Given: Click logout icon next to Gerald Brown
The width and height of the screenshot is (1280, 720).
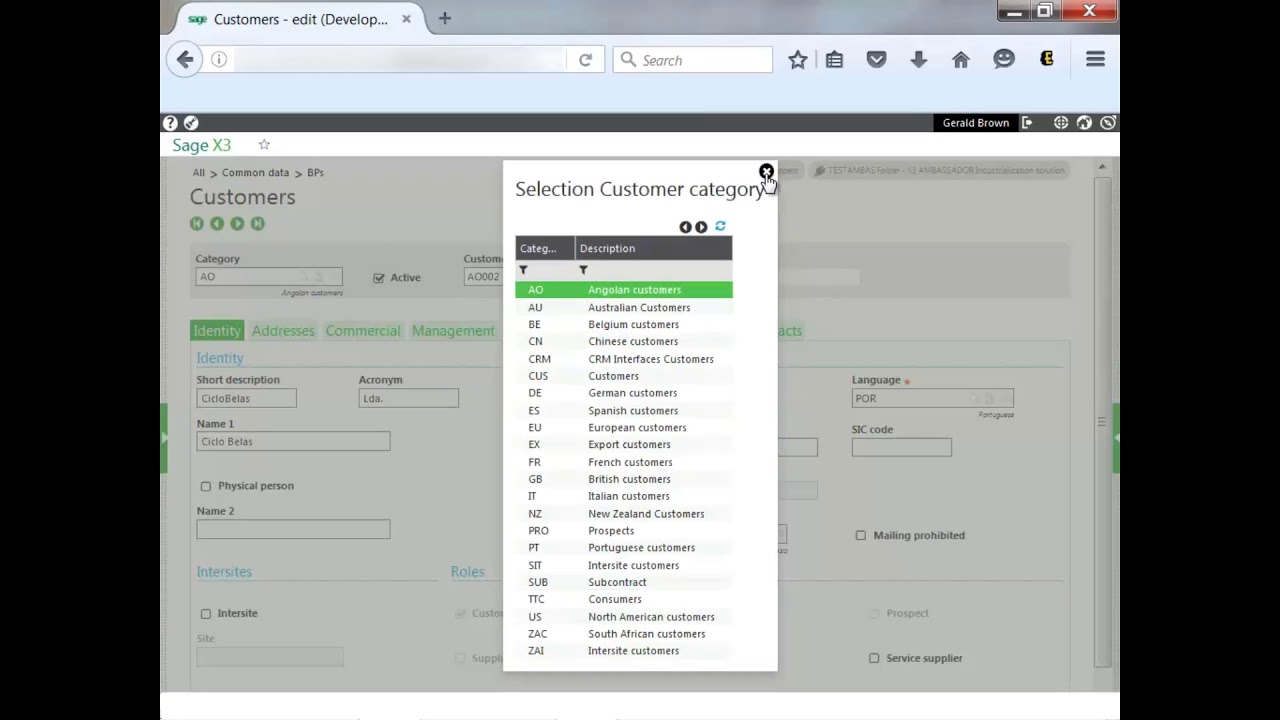Looking at the screenshot, I should (x=1027, y=123).
